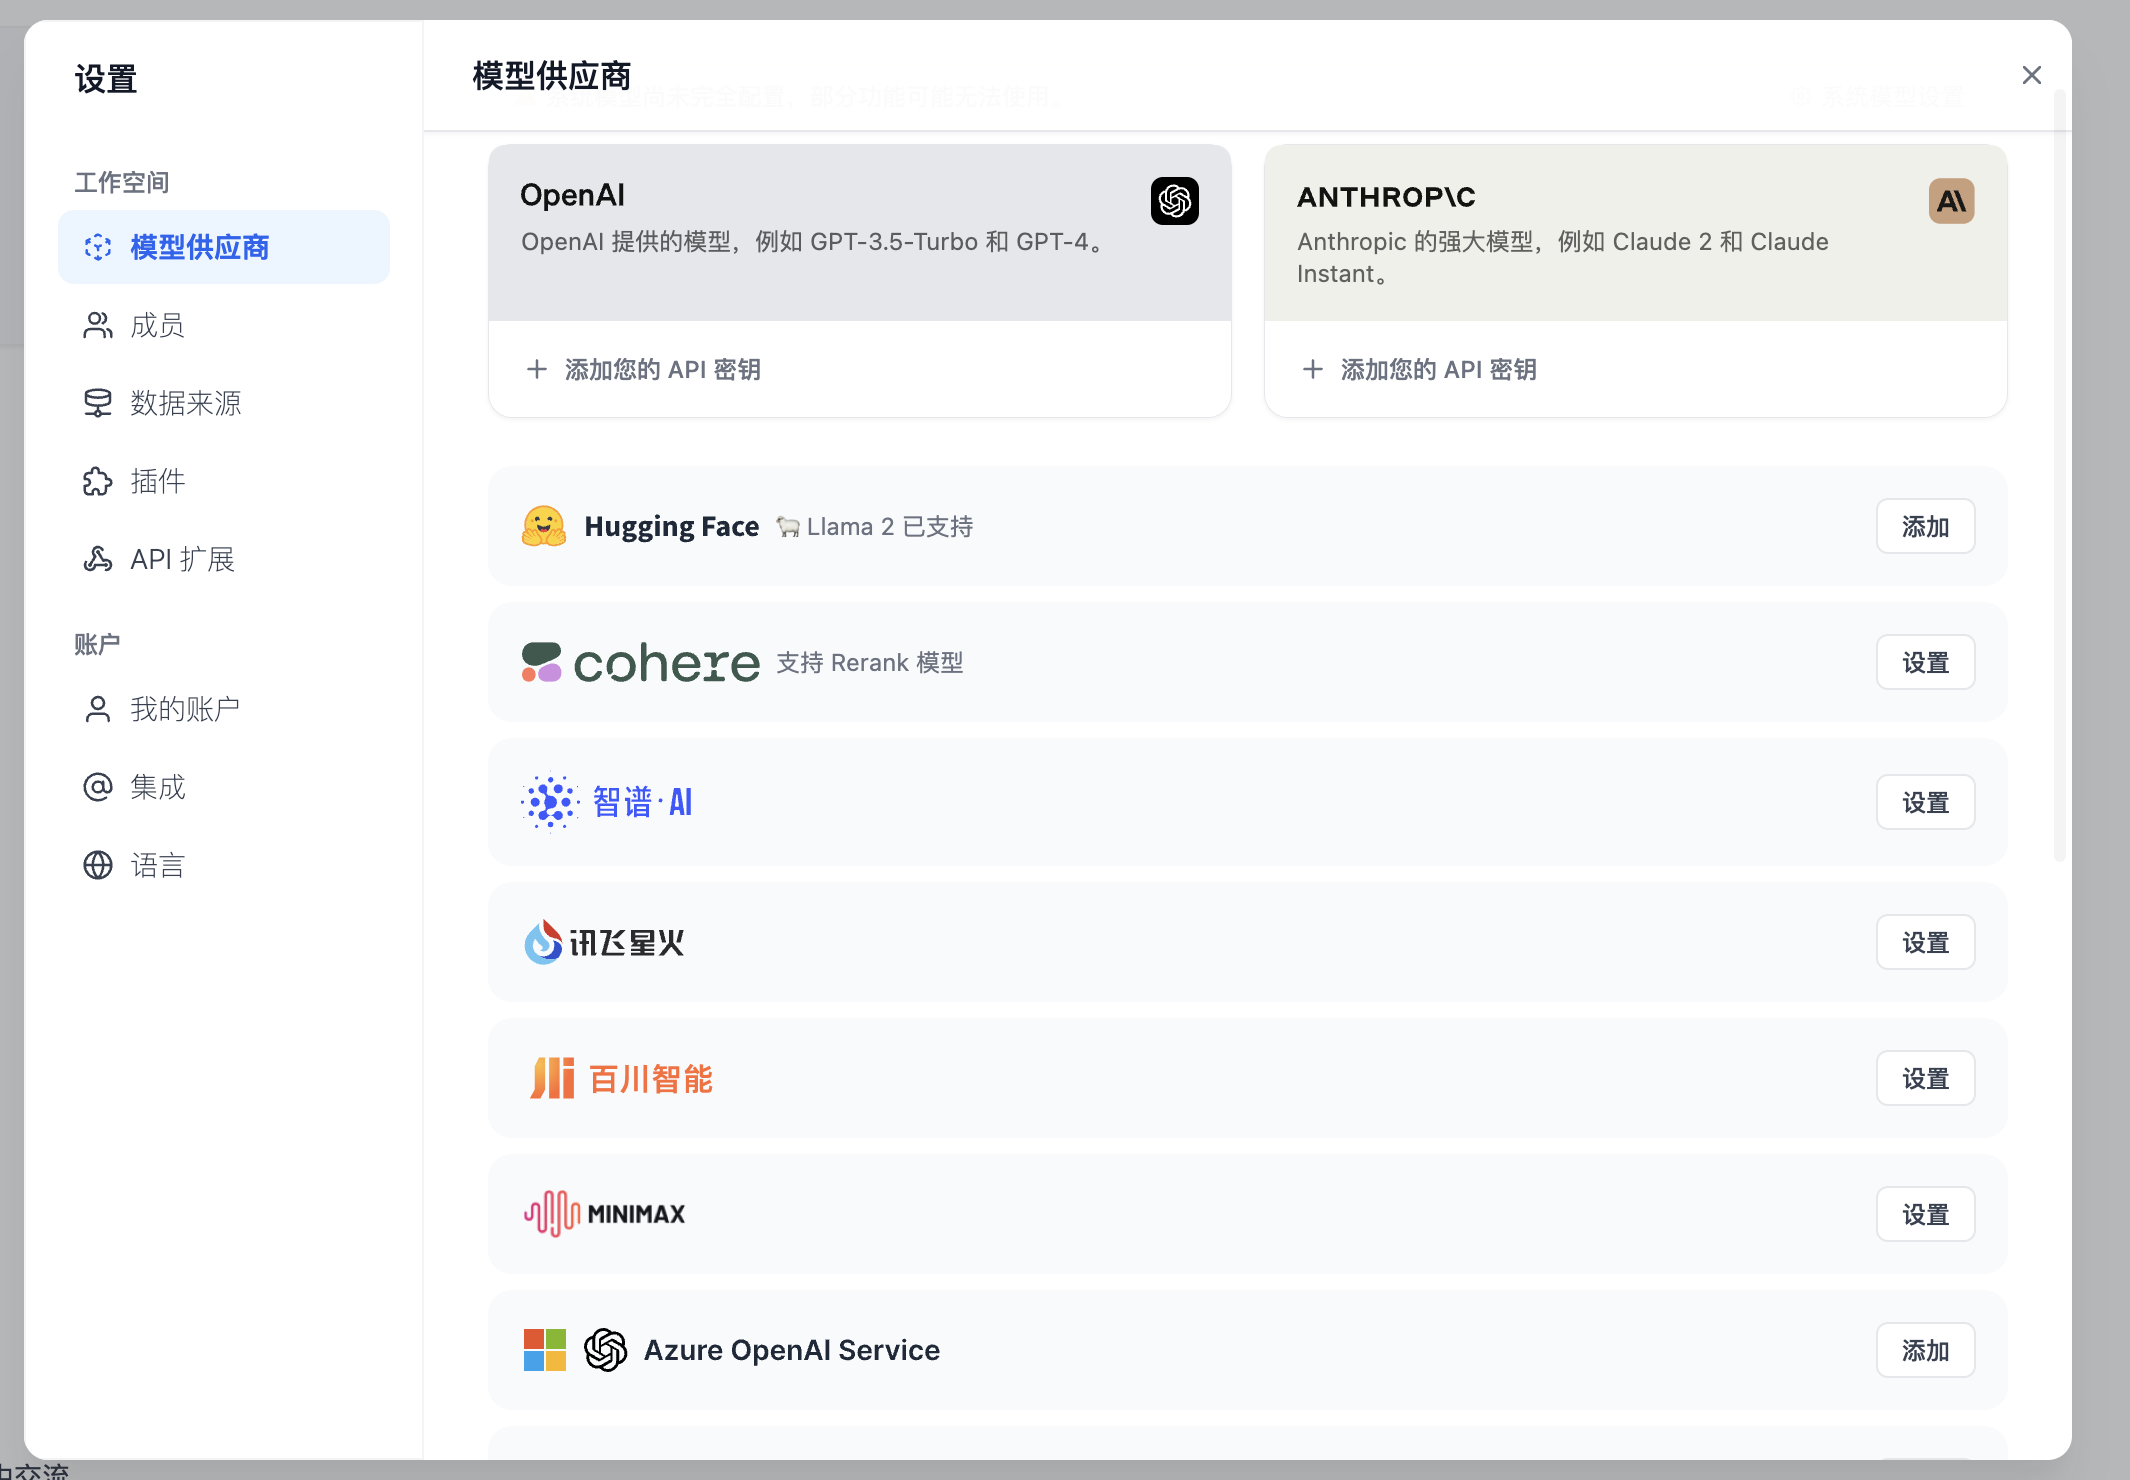The height and width of the screenshot is (1480, 2130).
Task: Close the settings dialog
Action: [2031, 75]
